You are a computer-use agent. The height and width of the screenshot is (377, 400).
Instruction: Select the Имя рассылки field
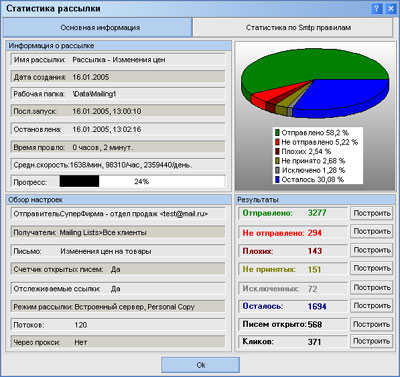[x=118, y=60]
